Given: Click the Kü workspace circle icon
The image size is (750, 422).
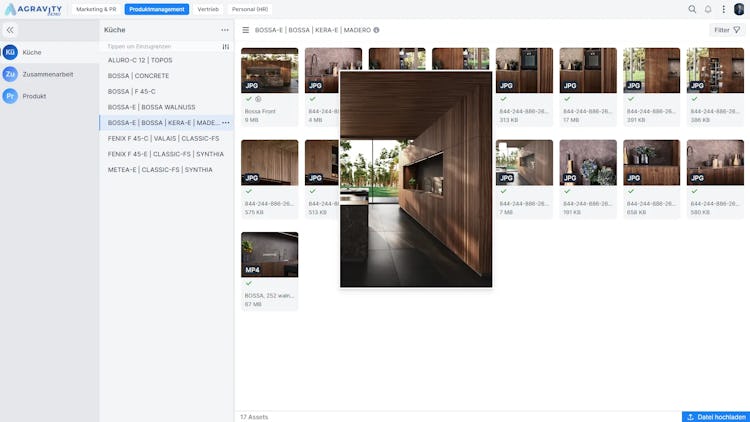Looking at the screenshot, I should coord(10,52).
